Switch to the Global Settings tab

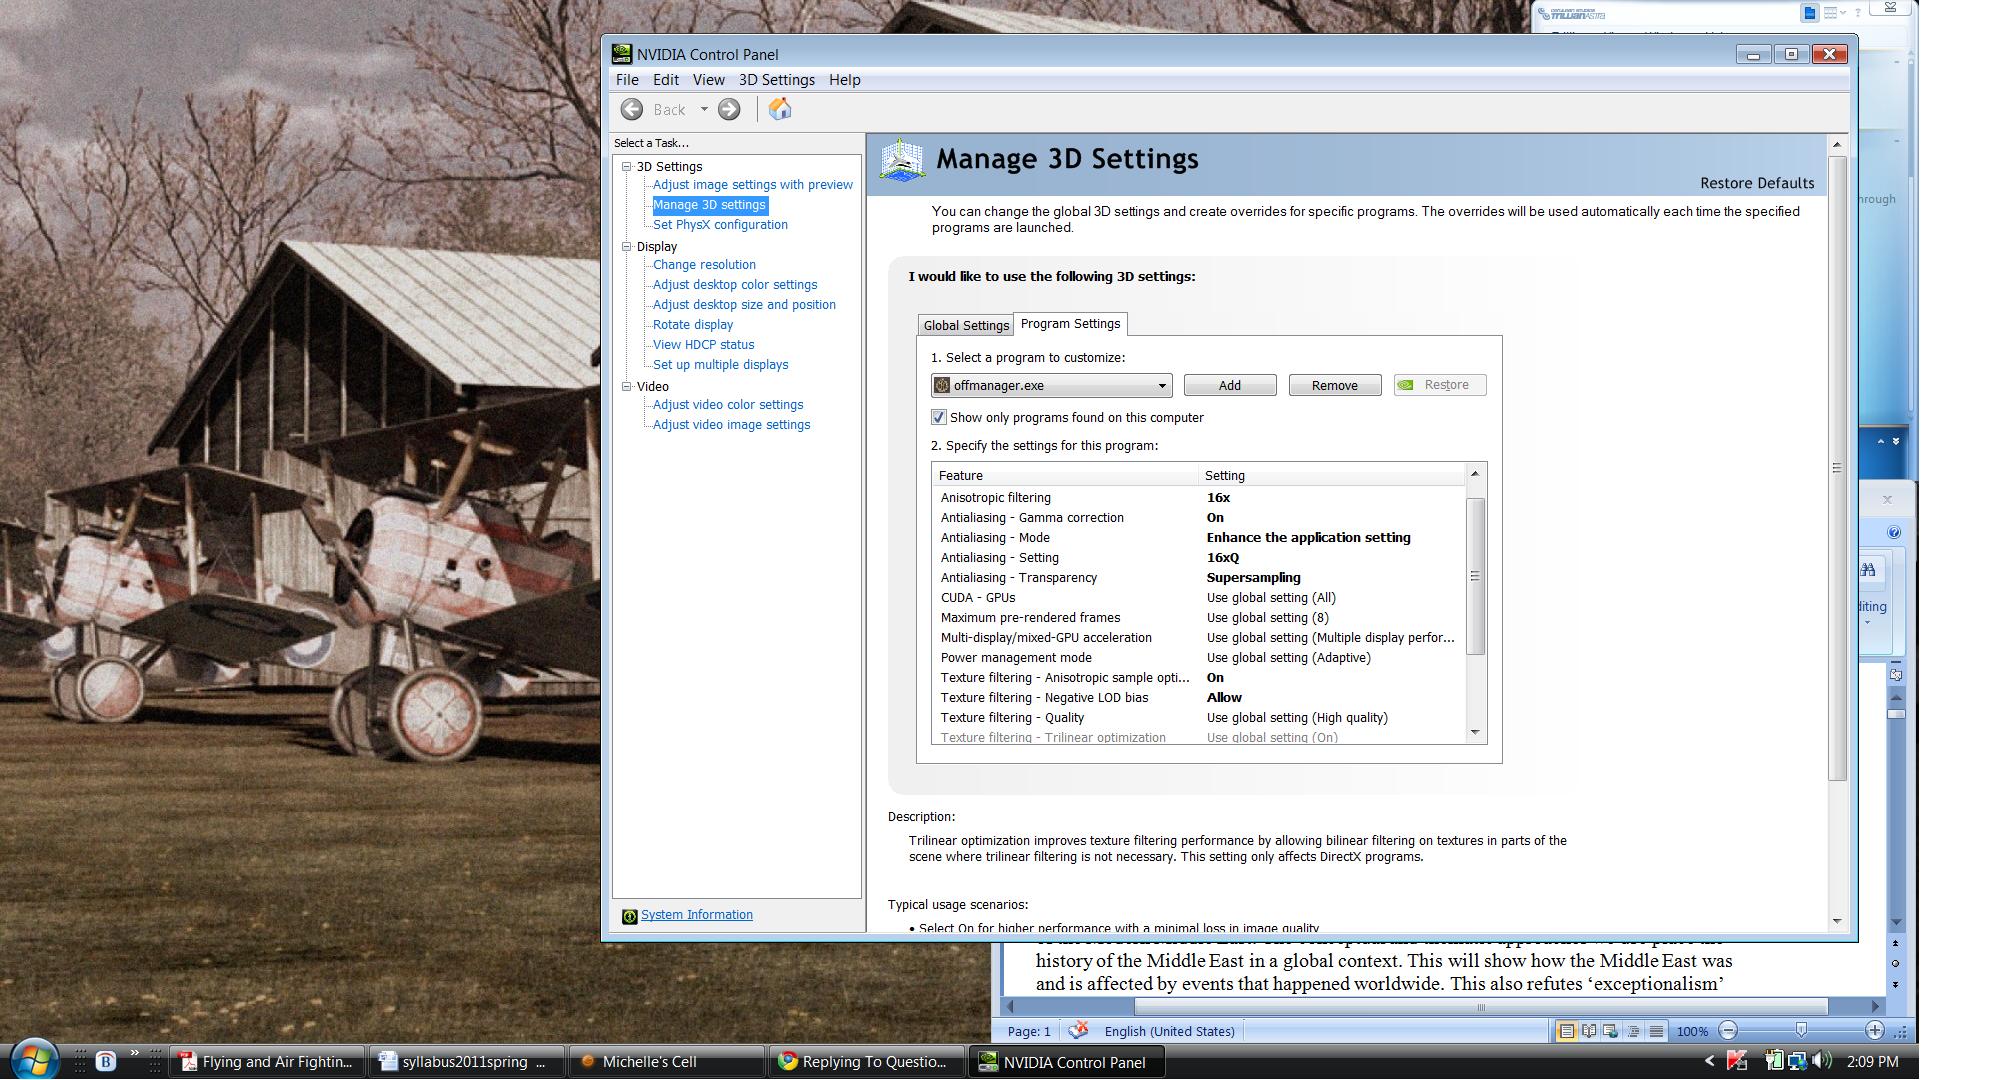click(x=966, y=325)
